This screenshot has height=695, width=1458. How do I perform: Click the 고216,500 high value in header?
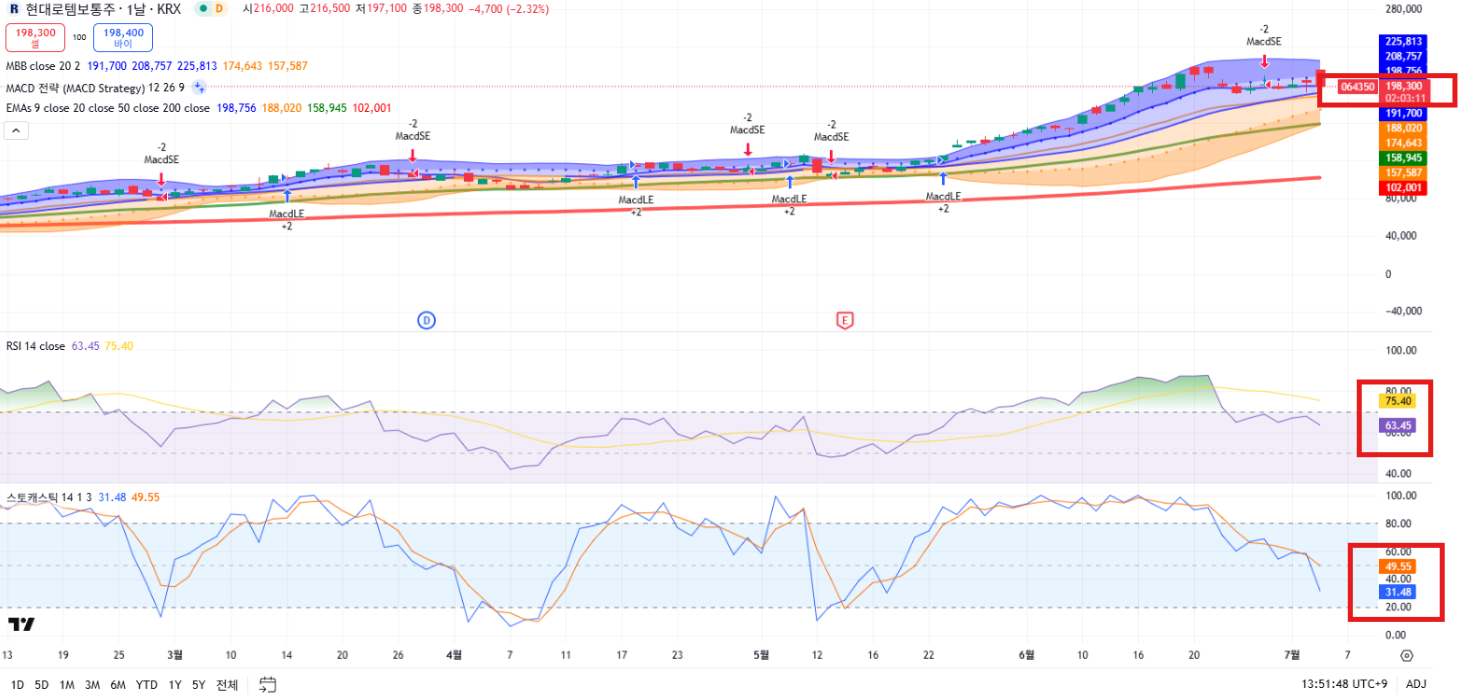coord(325,8)
